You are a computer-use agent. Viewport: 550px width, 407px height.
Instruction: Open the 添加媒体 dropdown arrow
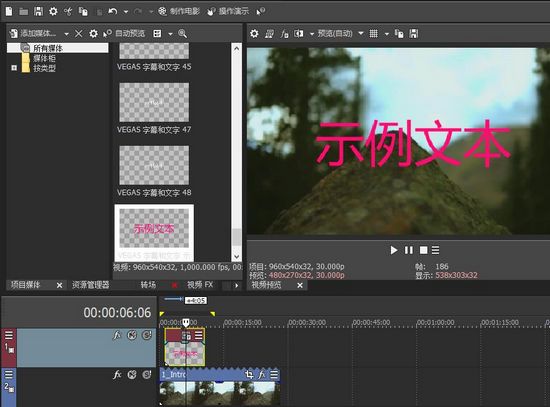tap(66, 34)
